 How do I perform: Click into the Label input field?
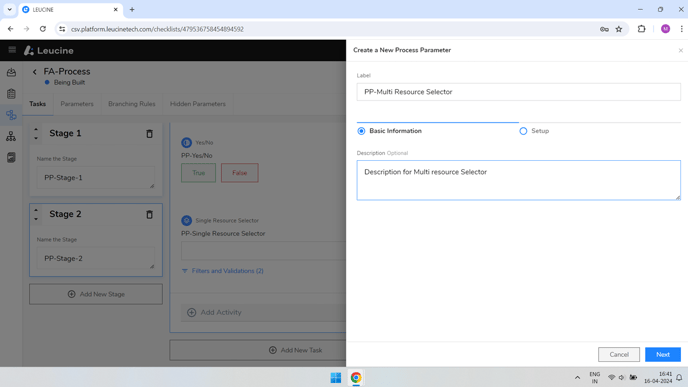pos(518,92)
